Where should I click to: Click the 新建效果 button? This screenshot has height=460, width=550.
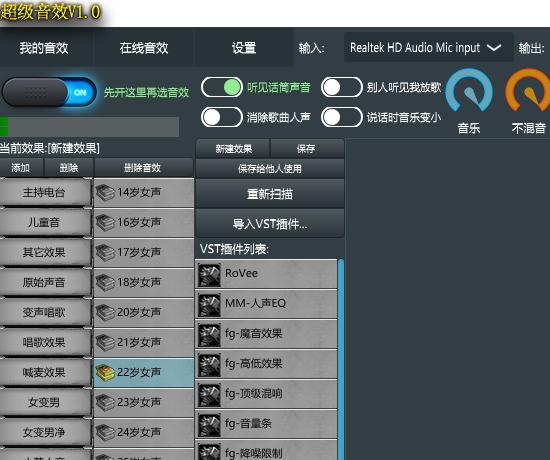pos(233,149)
